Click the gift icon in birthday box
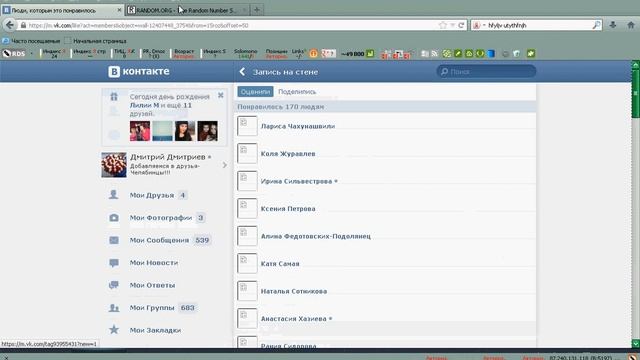 pos(114,97)
